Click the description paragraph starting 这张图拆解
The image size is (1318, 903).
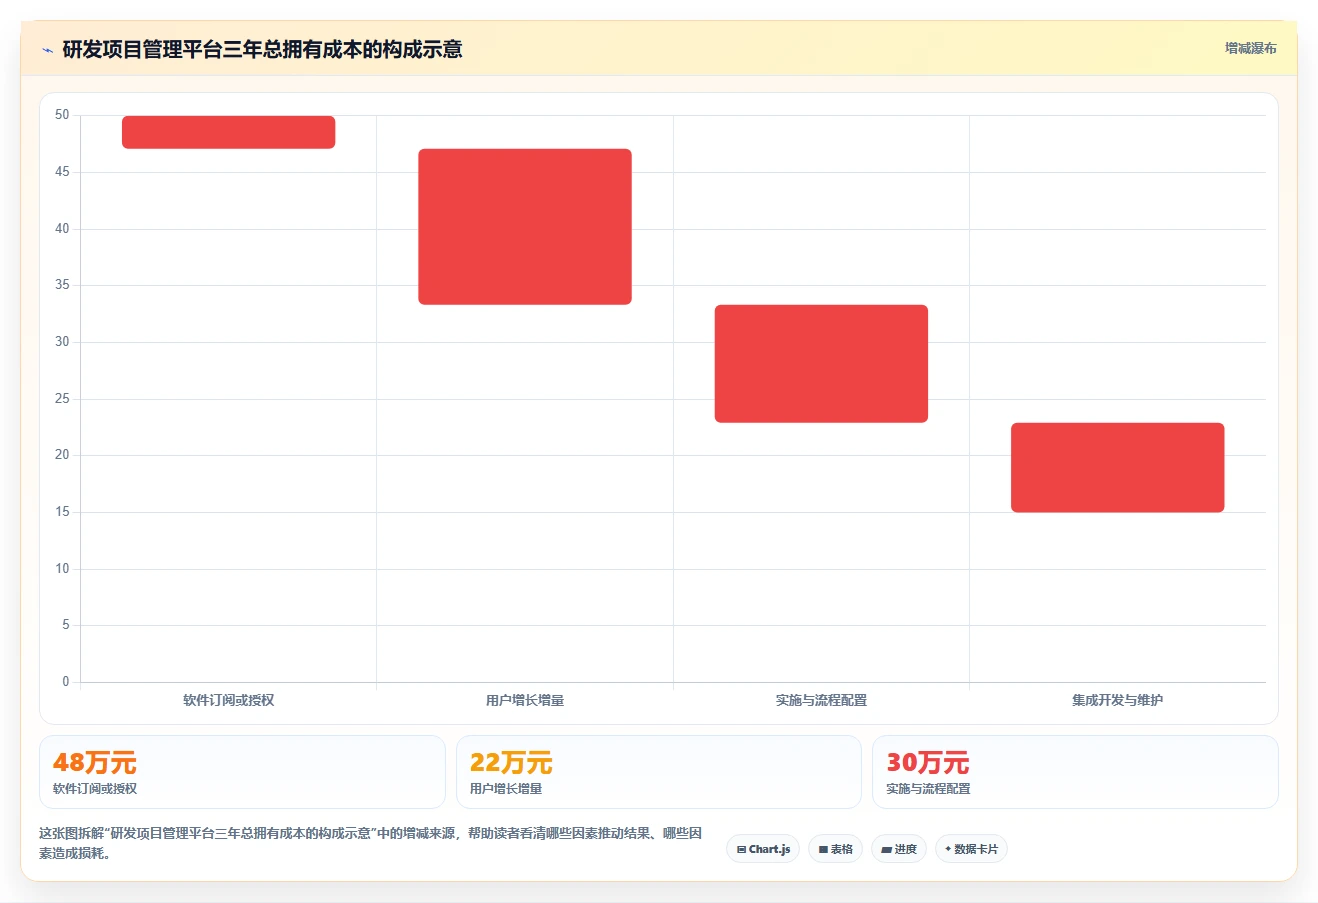pyautogui.click(x=371, y=843)
